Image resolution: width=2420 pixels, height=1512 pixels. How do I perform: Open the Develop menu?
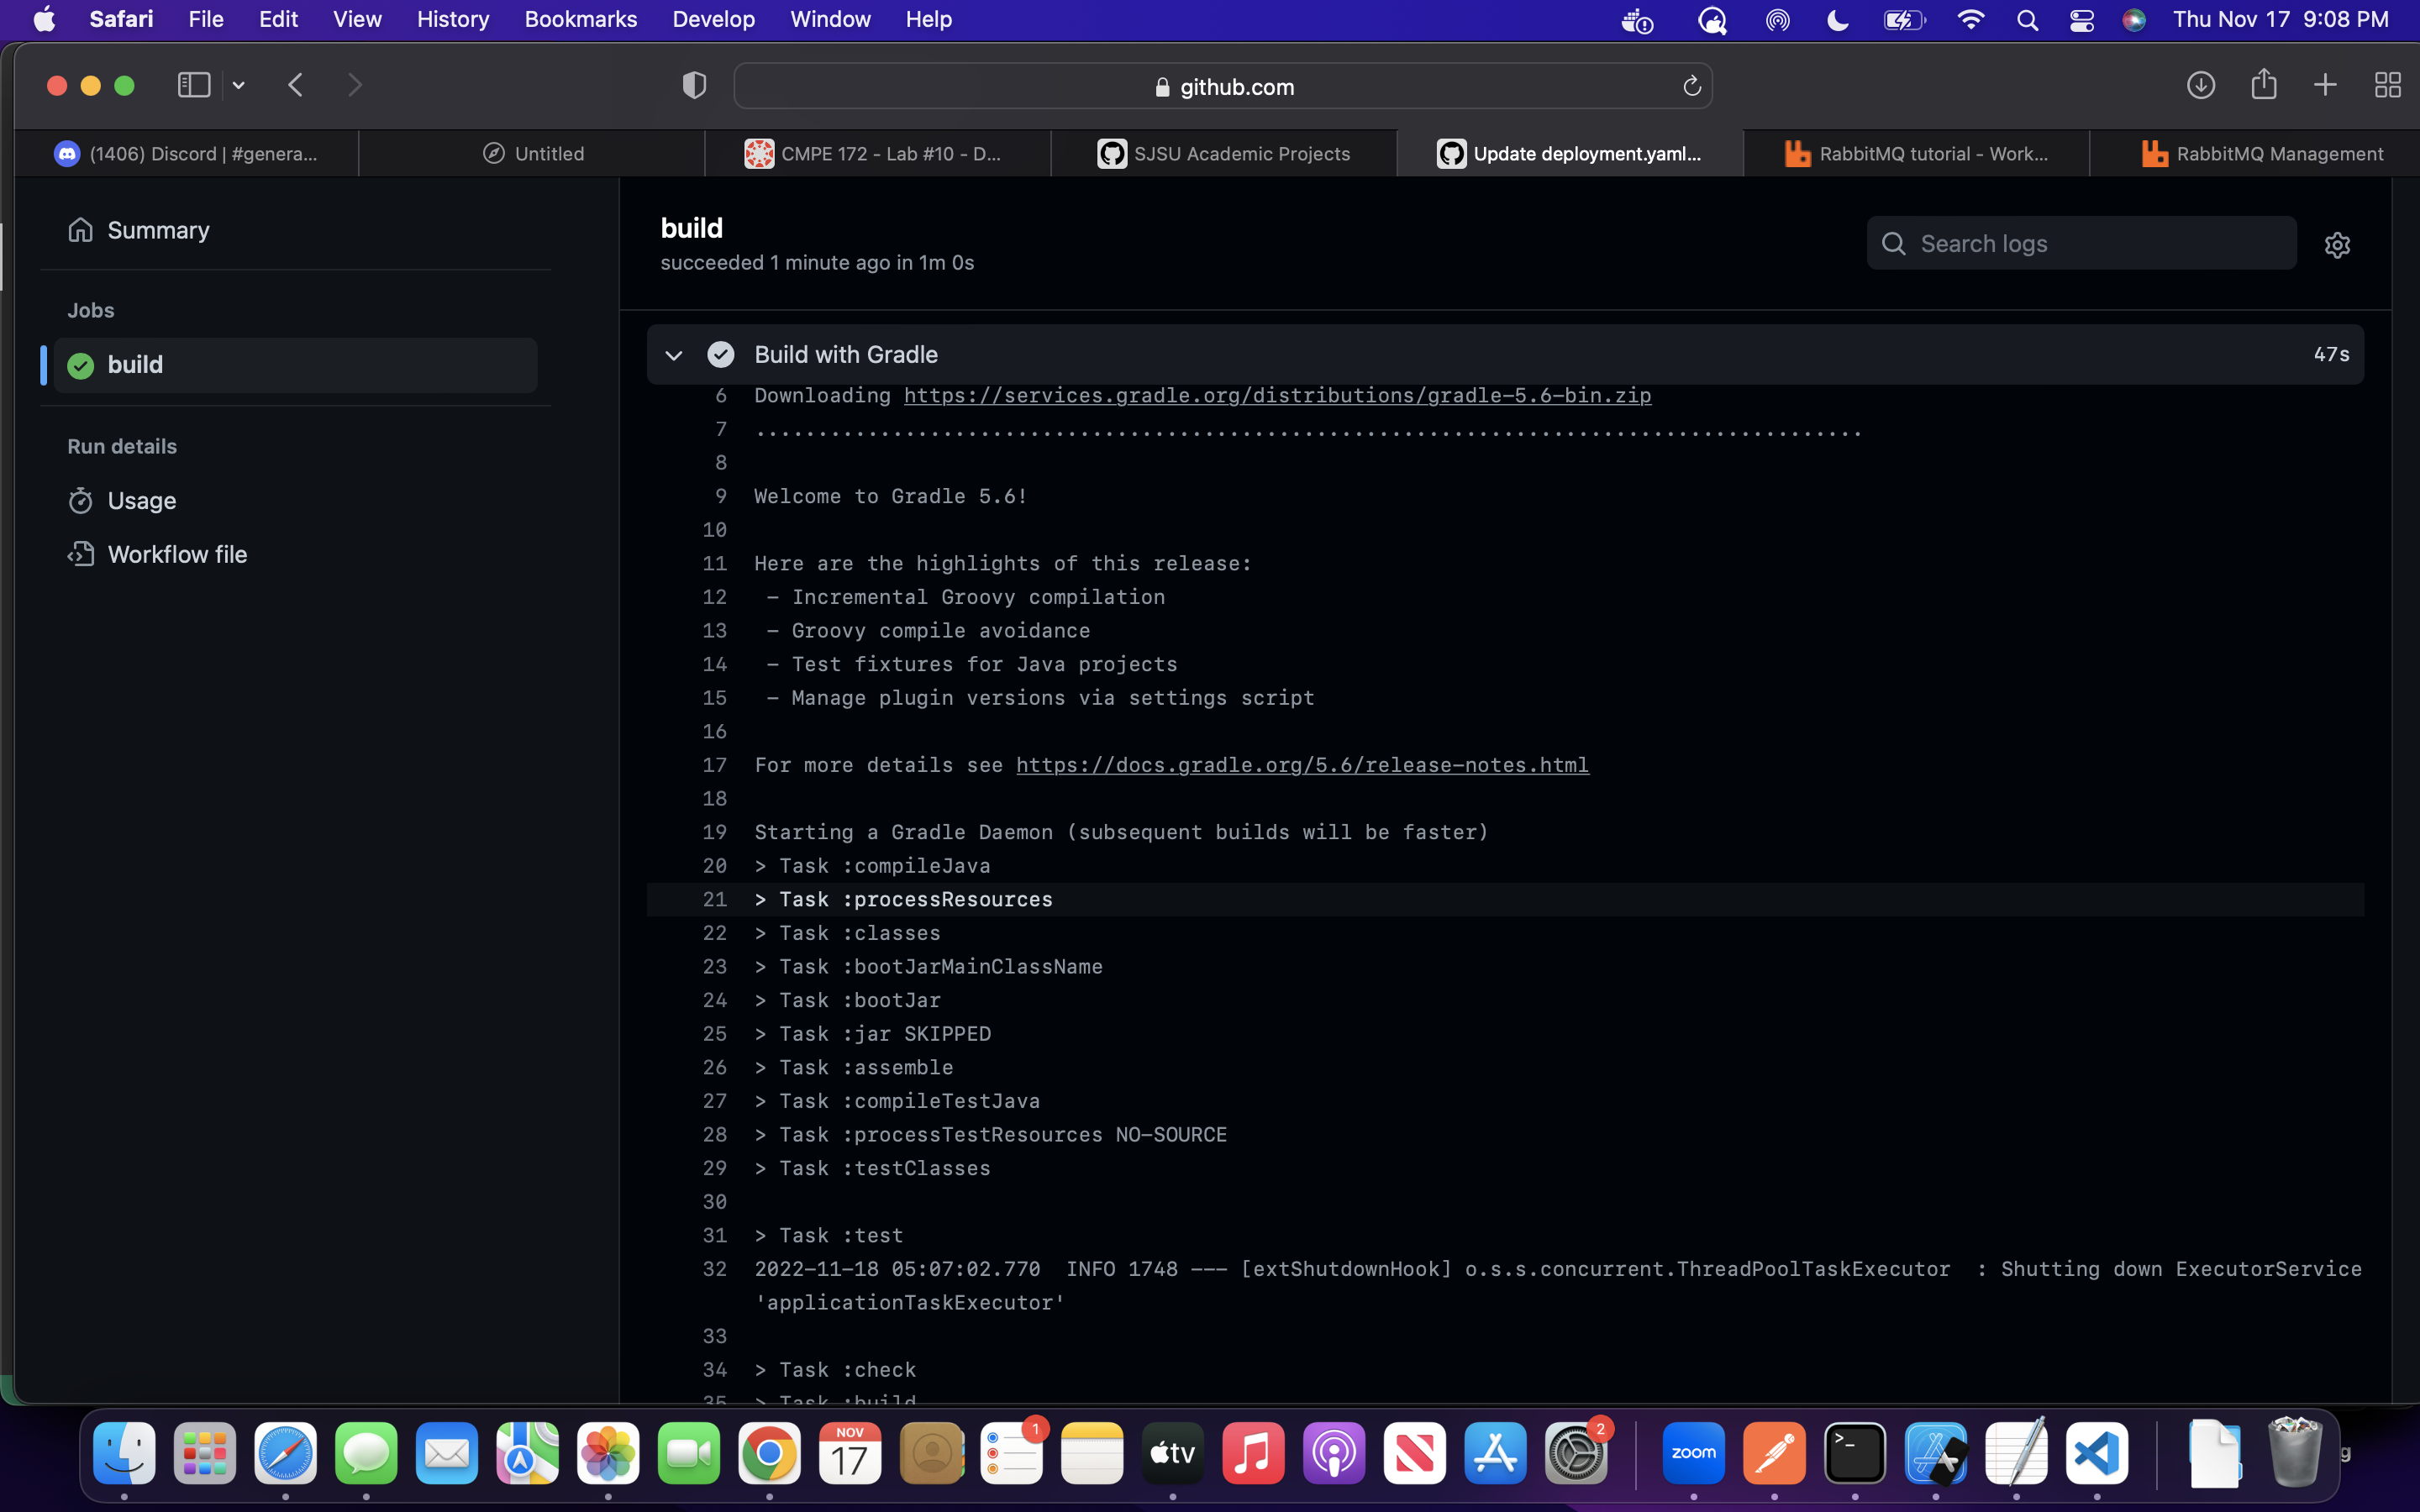pyautogui.click(x=713, y=20)
